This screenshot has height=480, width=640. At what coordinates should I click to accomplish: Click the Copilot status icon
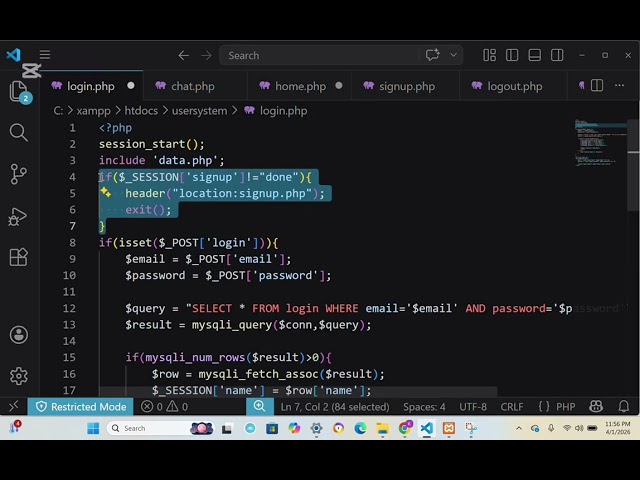pyautogui.click(x=596, y=407)
